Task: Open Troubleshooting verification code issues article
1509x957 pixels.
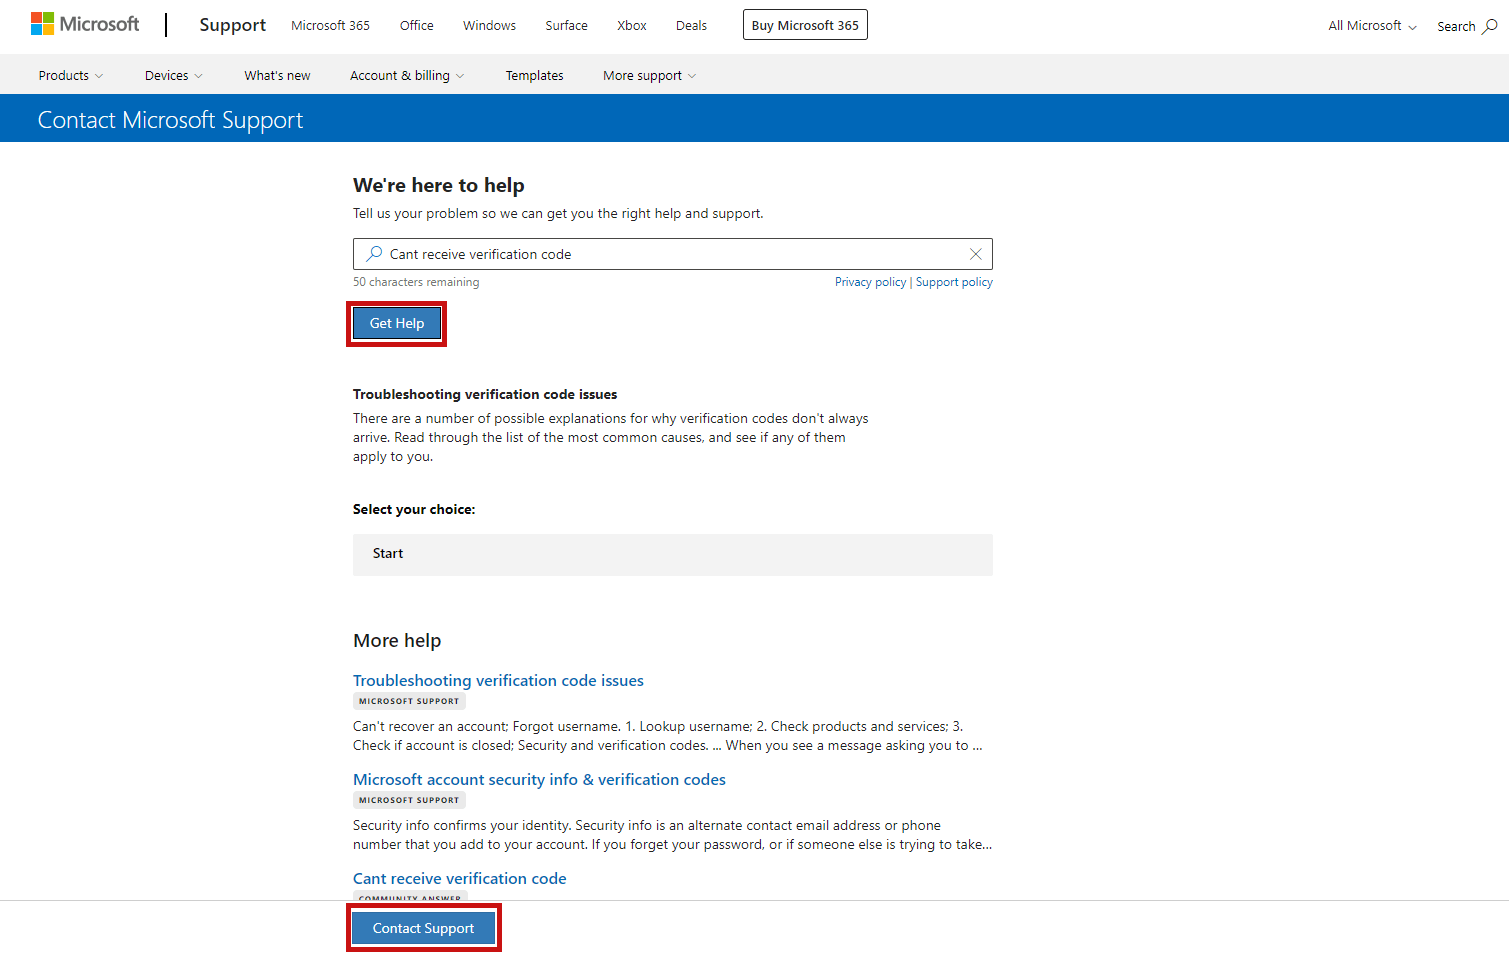Action: point(498,680)
